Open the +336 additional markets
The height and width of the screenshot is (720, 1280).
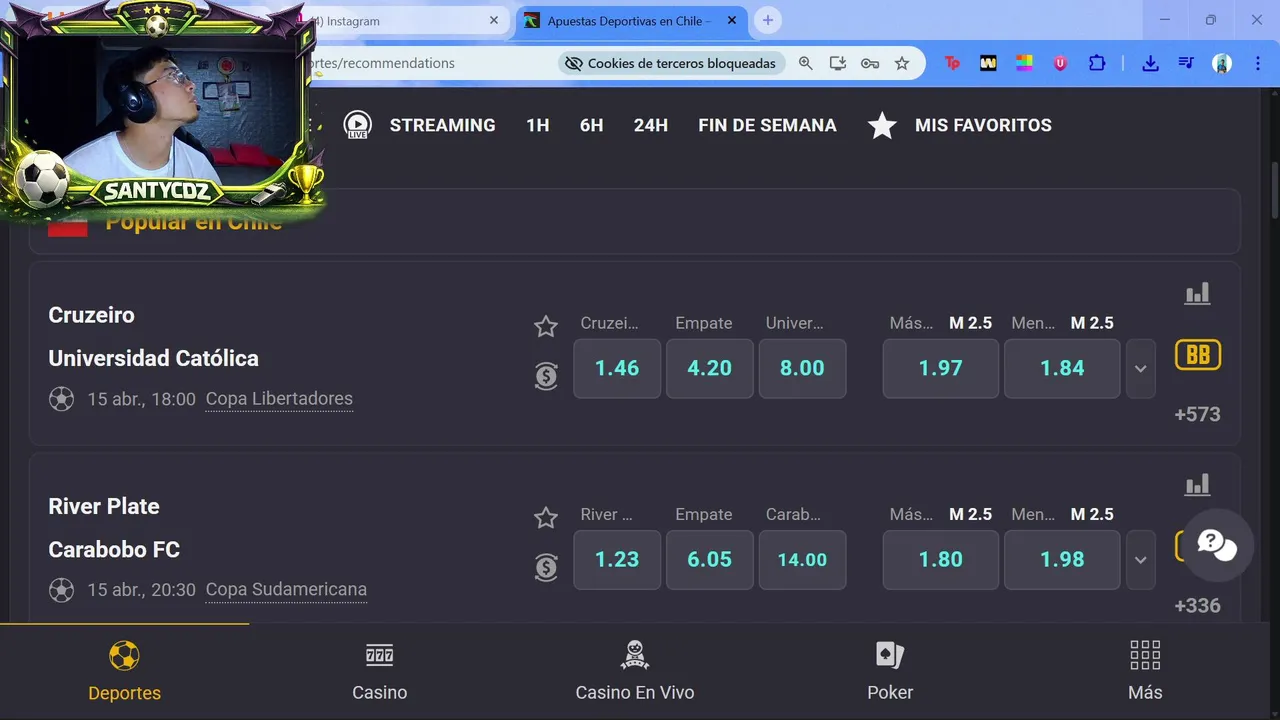1197,605
